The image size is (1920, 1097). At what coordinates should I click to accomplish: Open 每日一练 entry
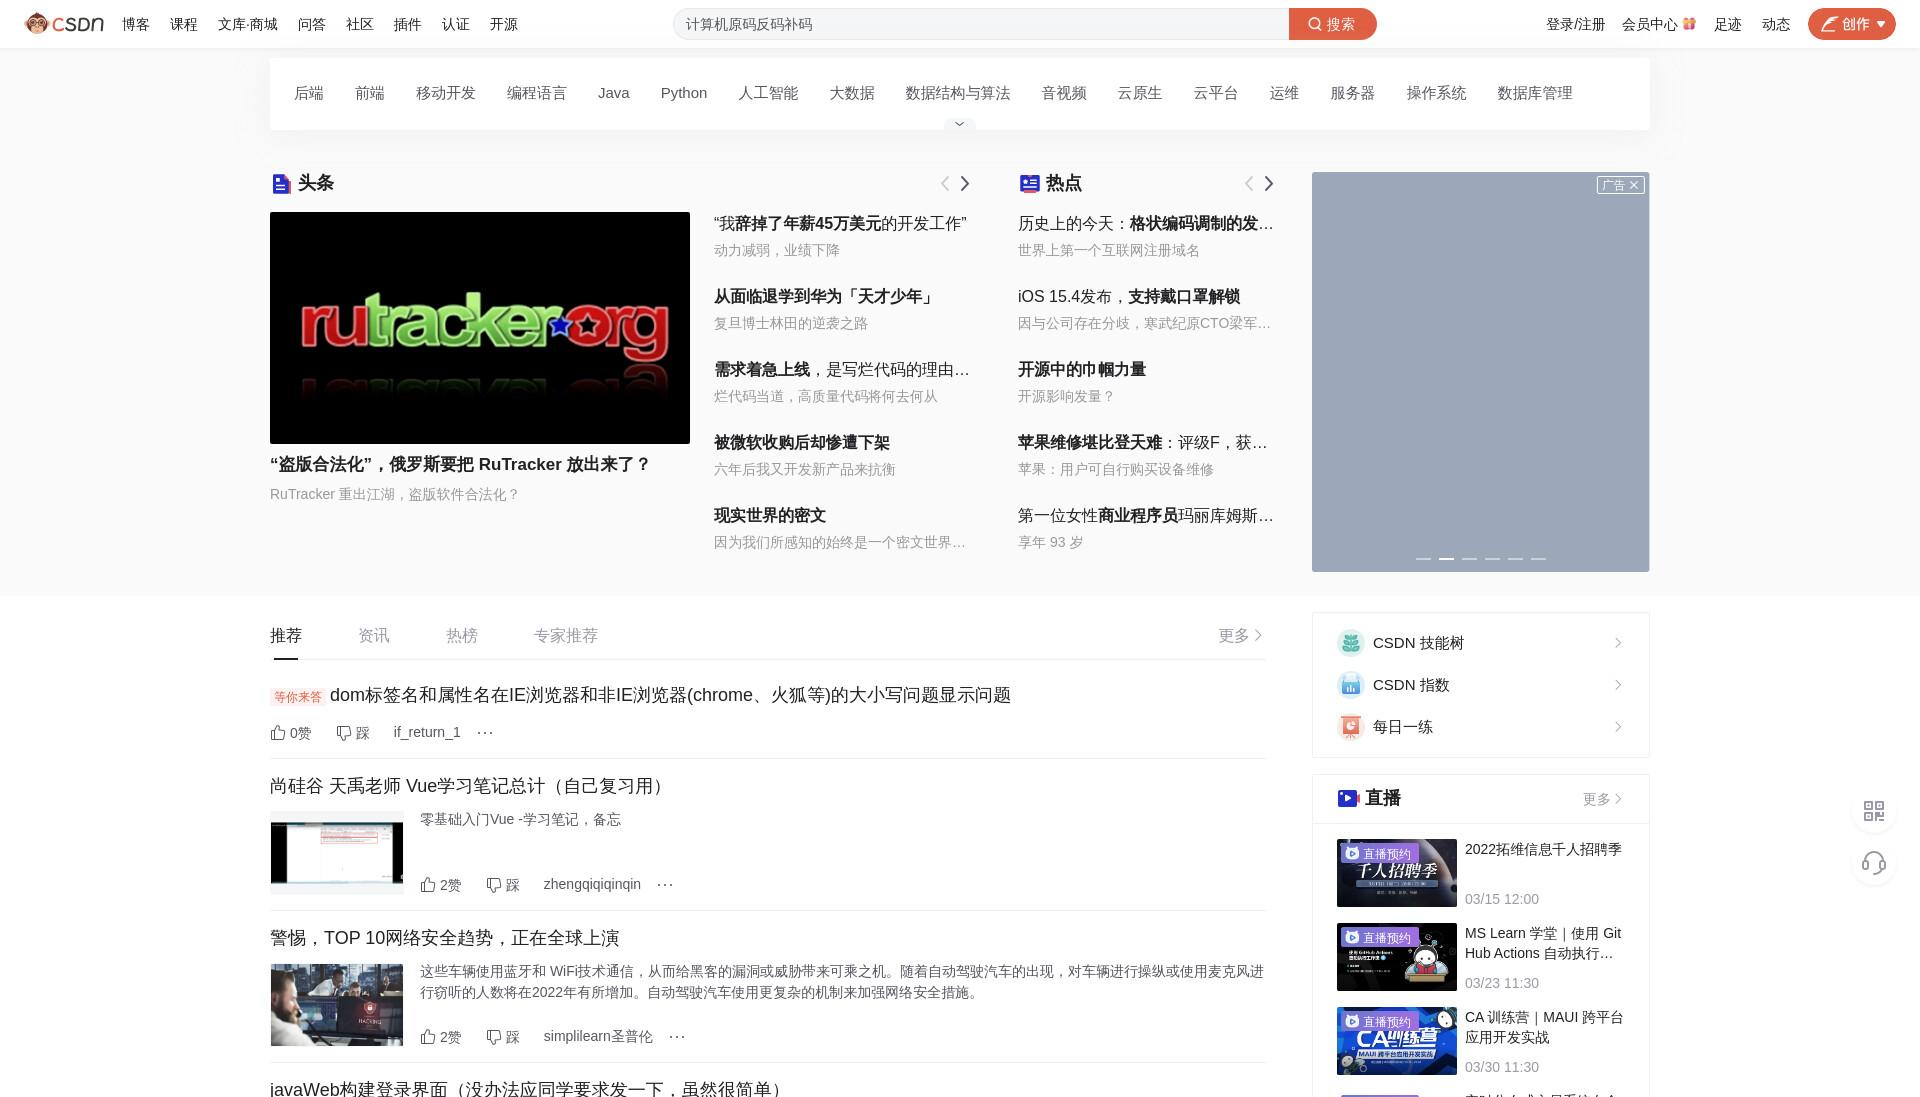point(1480,727)
